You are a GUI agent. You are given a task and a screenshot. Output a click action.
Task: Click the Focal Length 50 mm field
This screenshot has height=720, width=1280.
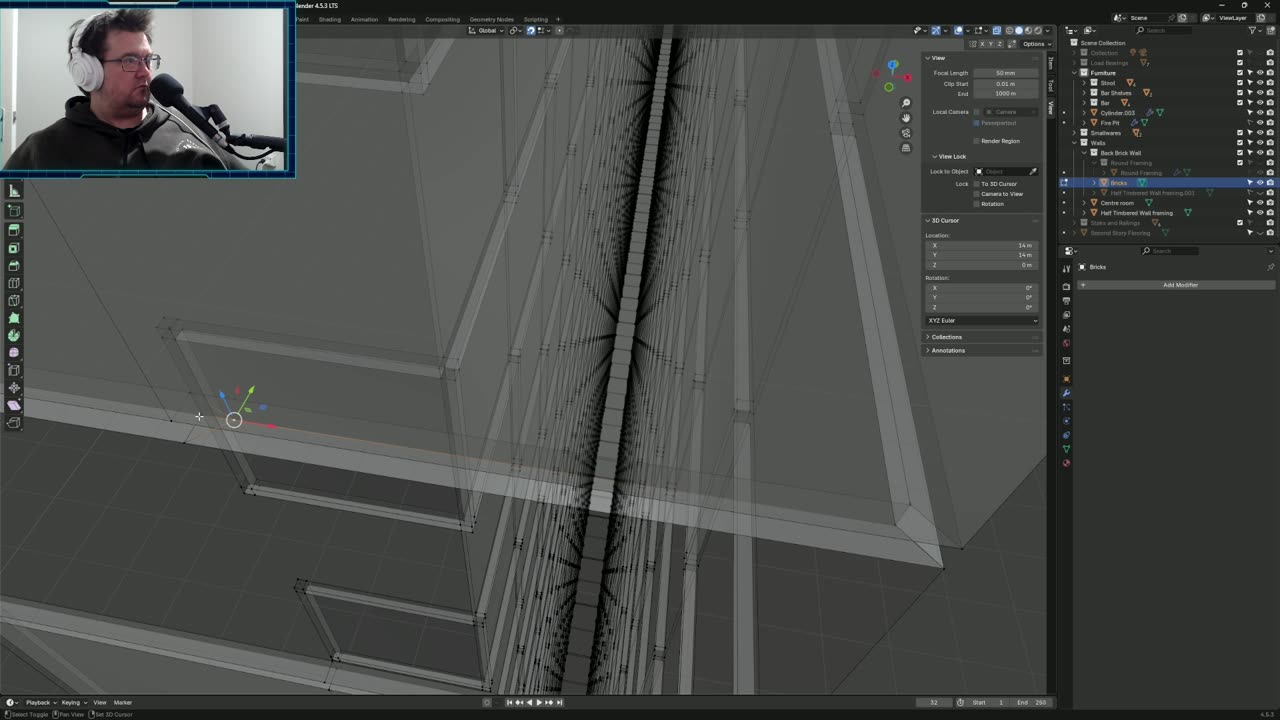point(1005,73)
